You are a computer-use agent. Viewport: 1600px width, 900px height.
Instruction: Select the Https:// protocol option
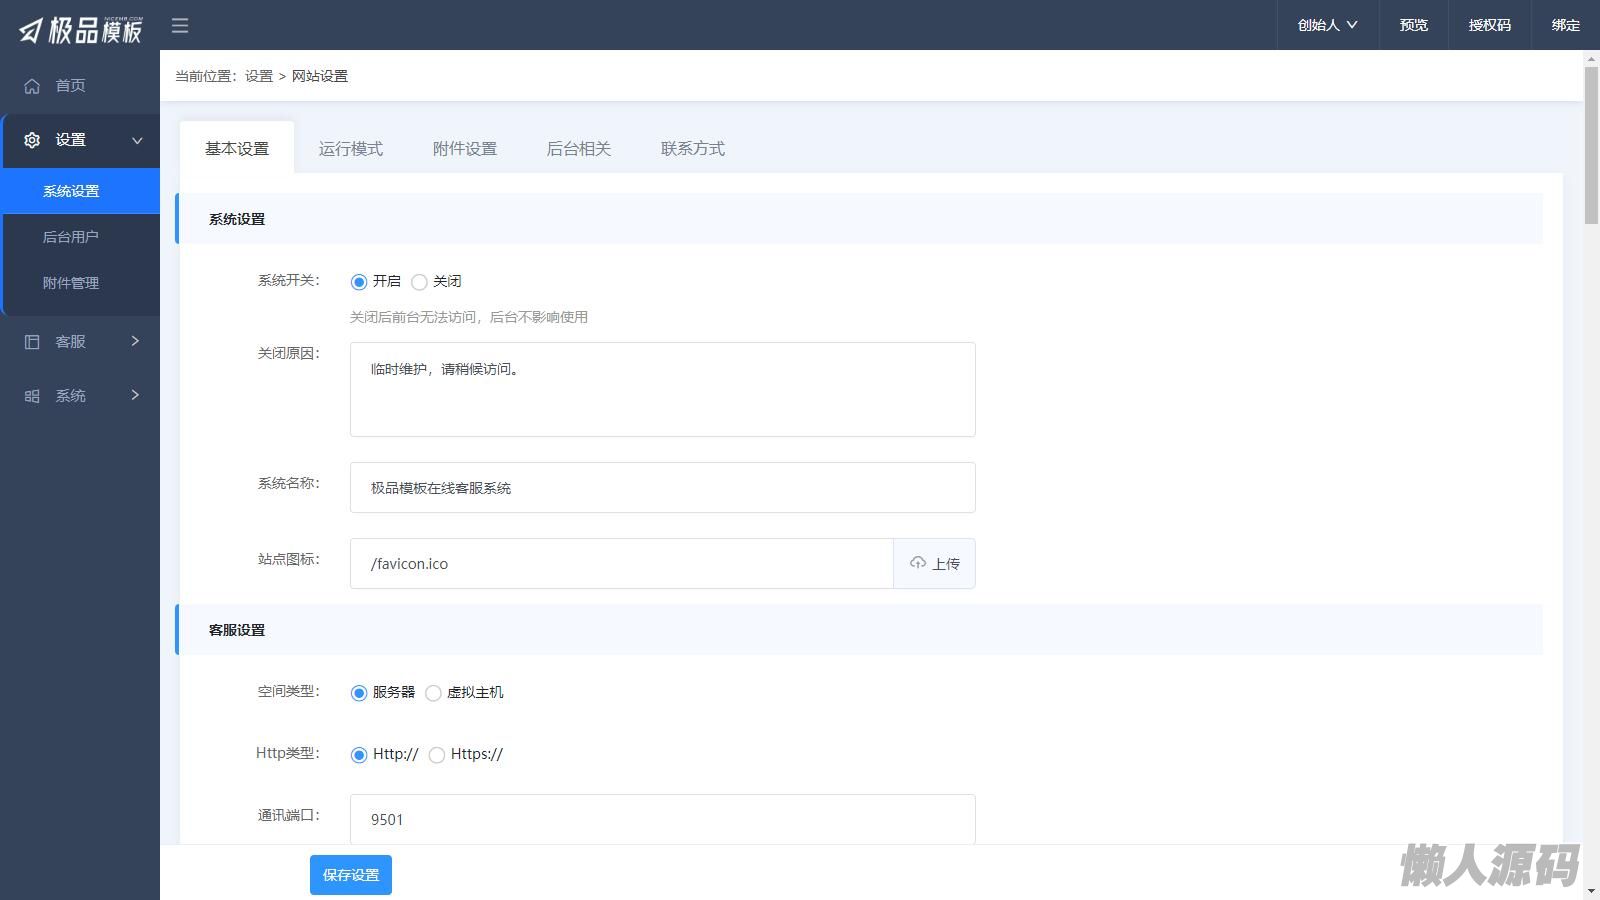pyautogui.click(x=437, y=755)
